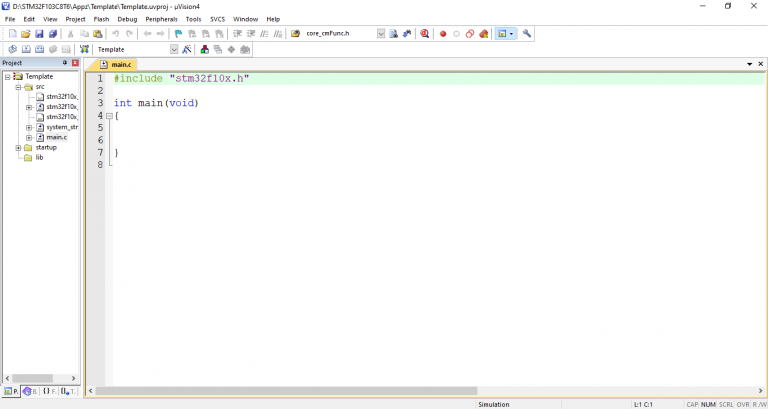This screenshot has width=768, height=409.
Task: Open the Peripherals menu
Action: click(x=161, y=19)
